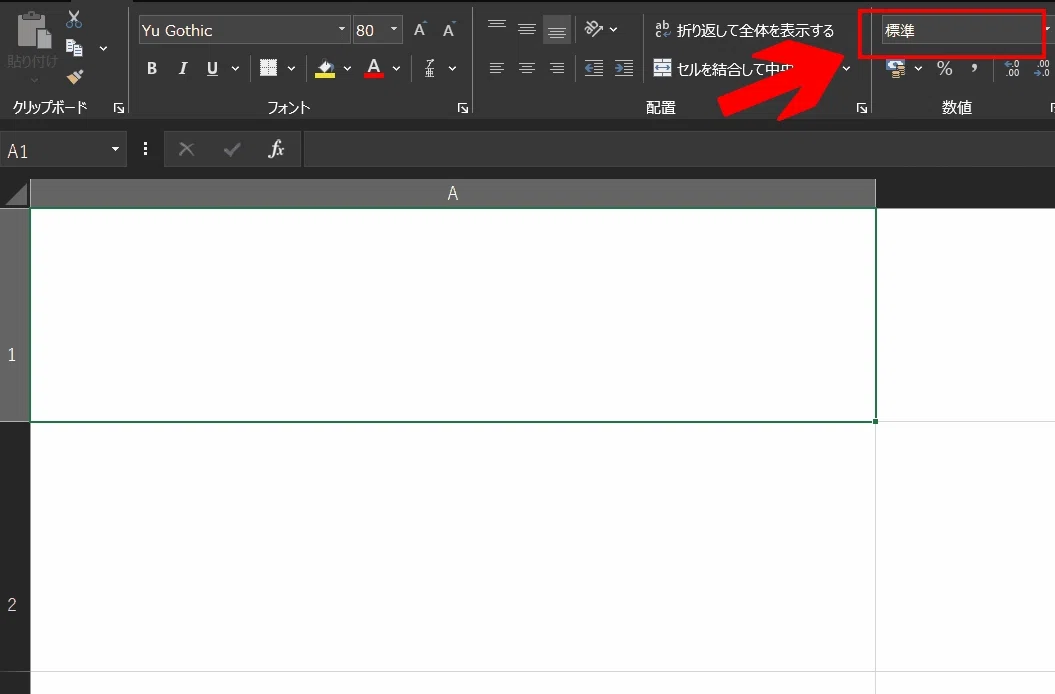Click the Insert Function fx icon
1055x694 pixels.
(x=277, y=149)
